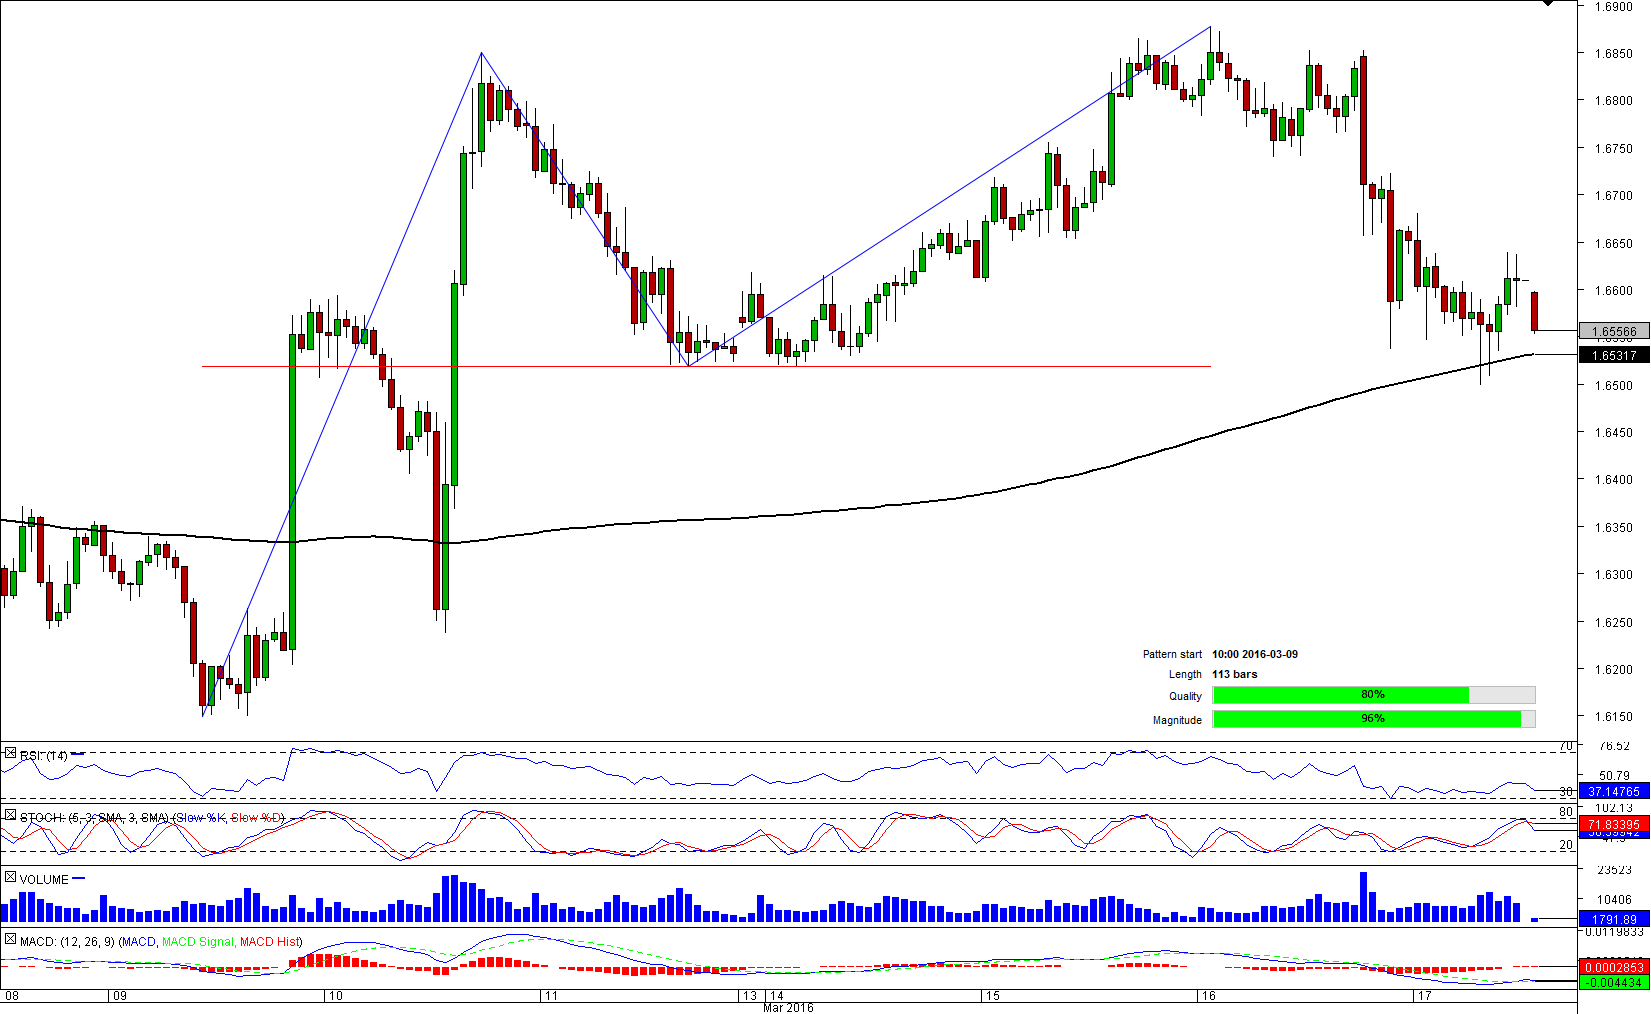Screen dimensions: 1651x1014
Task: Close the STOCH indicator panel
Action: pos(10,815)
